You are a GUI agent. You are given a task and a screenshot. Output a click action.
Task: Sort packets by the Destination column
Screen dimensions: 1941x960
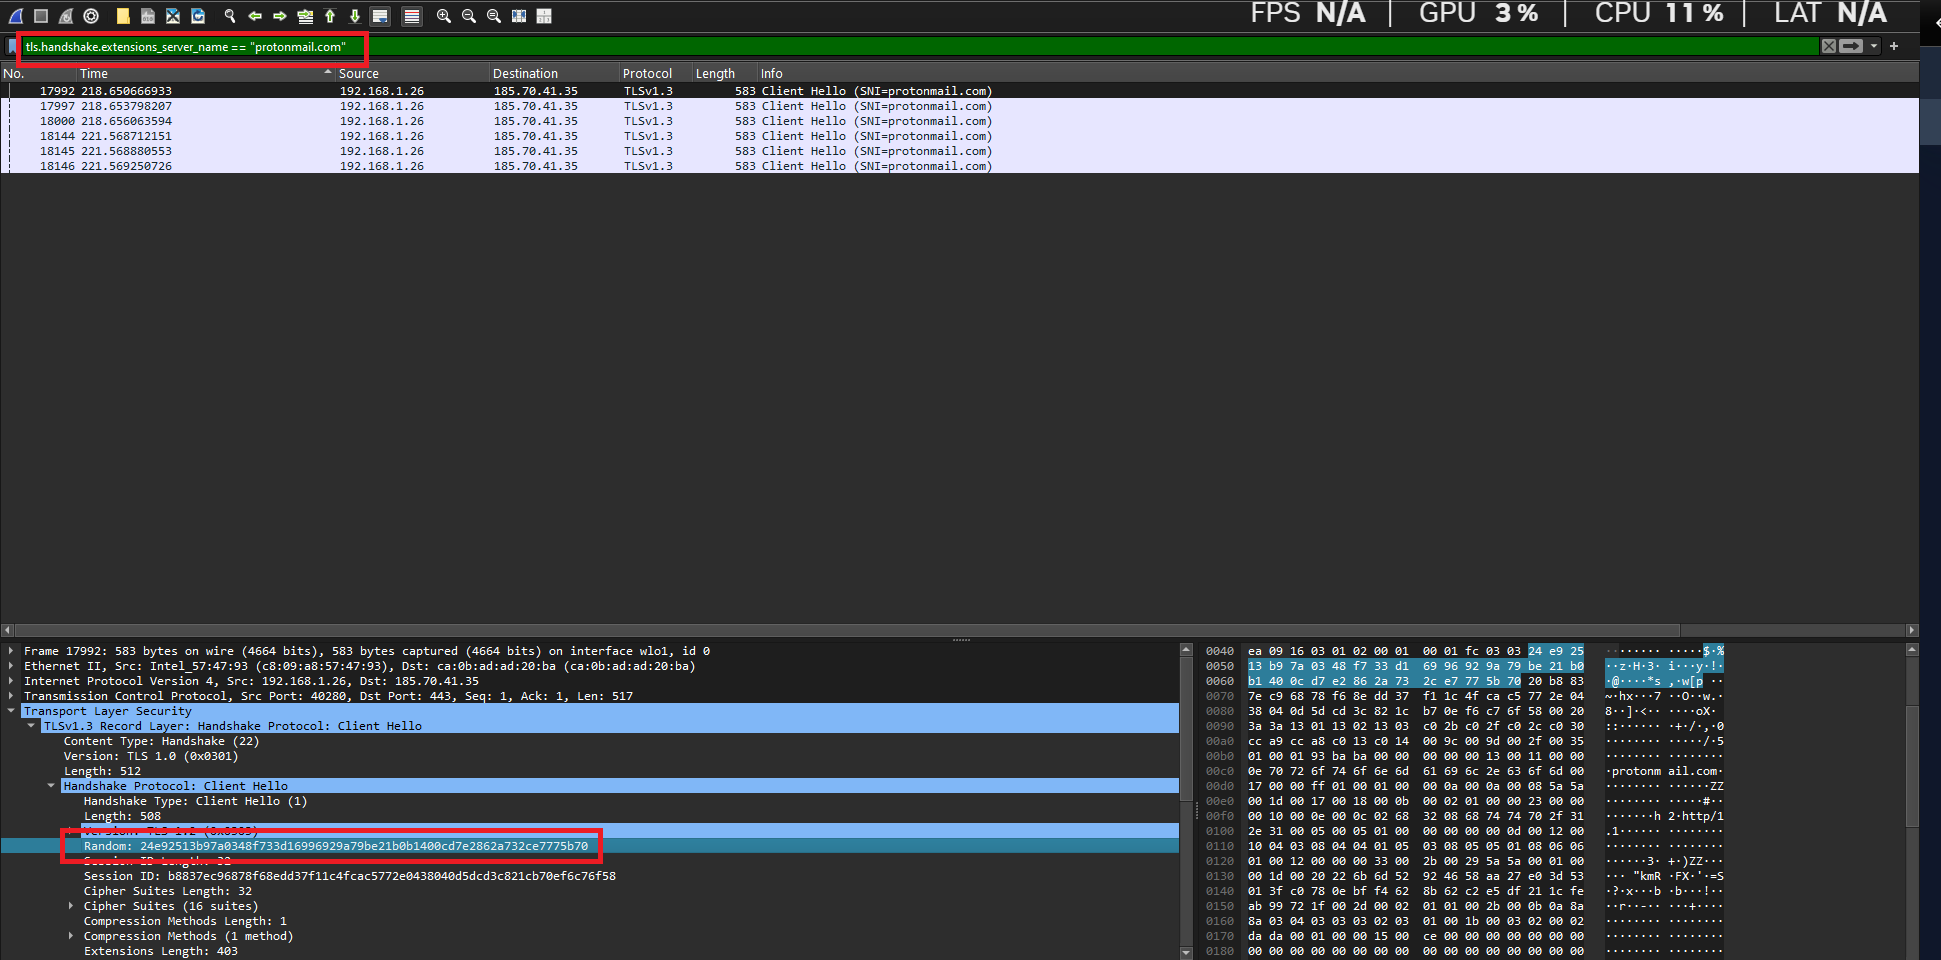point(525,74)
